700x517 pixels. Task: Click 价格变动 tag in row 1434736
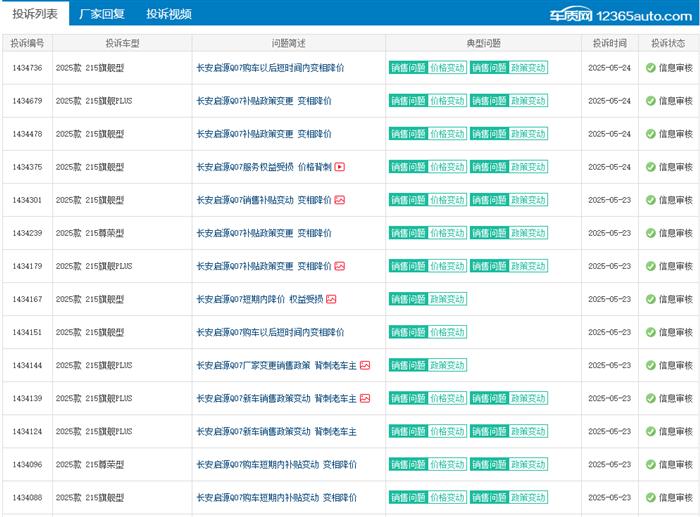447,68
